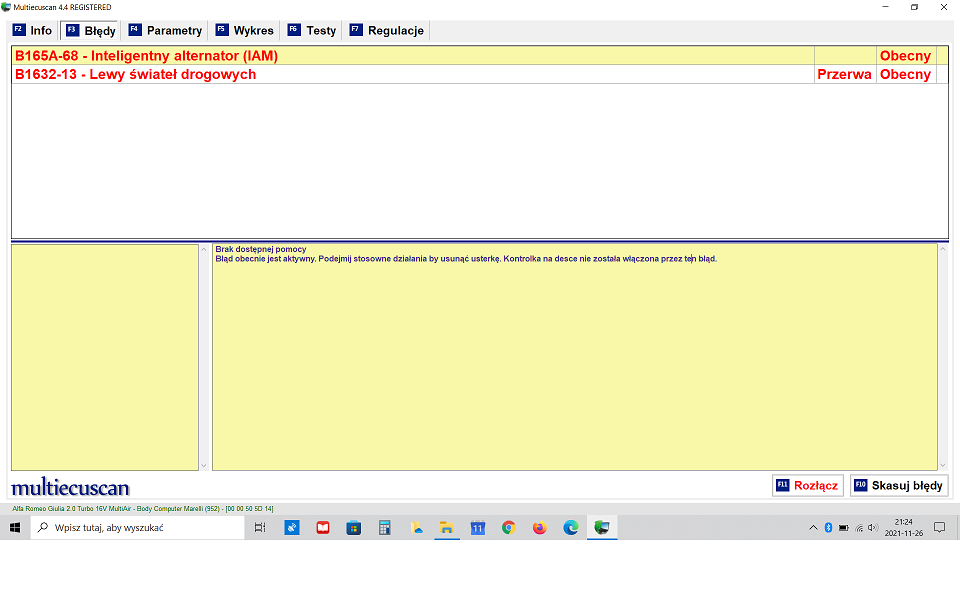This screenshot has width=960, height=600.
Task: Open the Calendar app taskbar icon
Action: pos(478,528)
